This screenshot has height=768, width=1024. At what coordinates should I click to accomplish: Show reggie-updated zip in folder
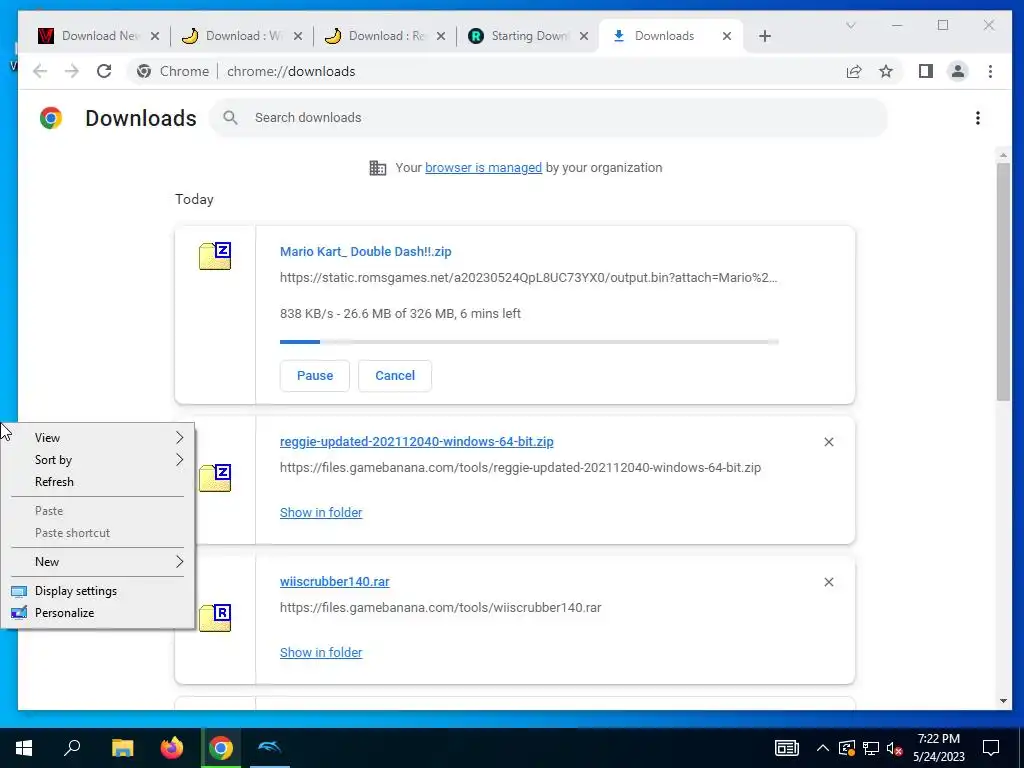coord(321,513)
